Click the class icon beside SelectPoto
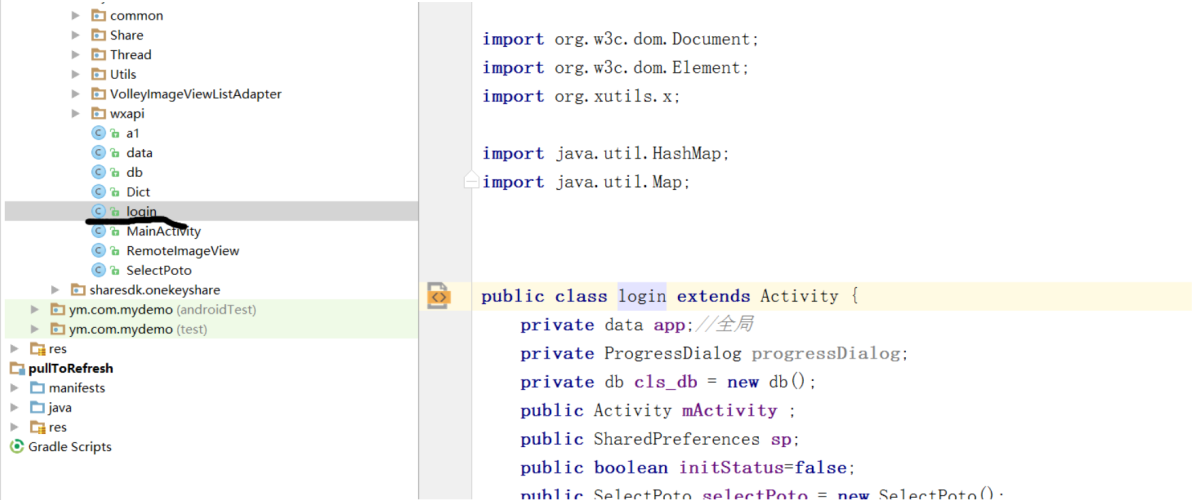 click(x=98, y=270)
